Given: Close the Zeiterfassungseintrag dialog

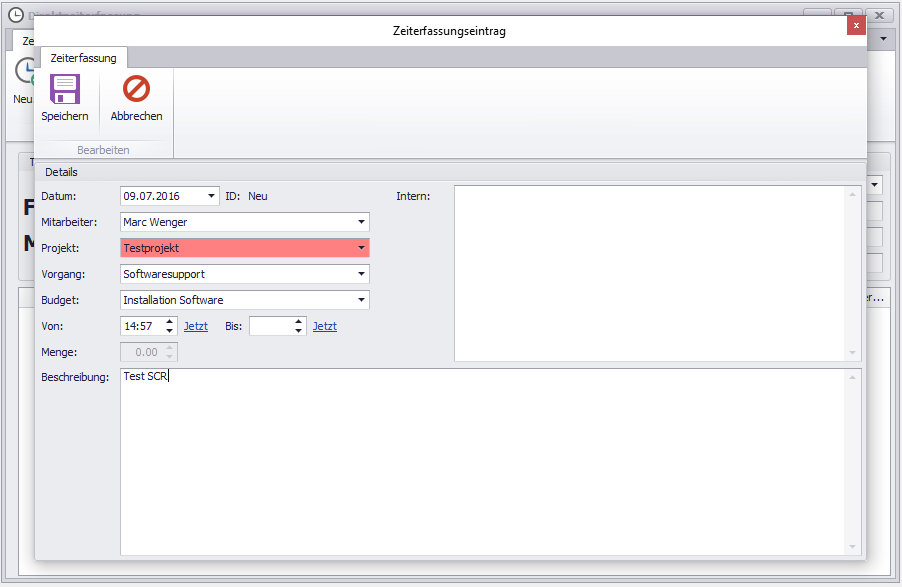Looking at the screenshot, I should point(856,26).
